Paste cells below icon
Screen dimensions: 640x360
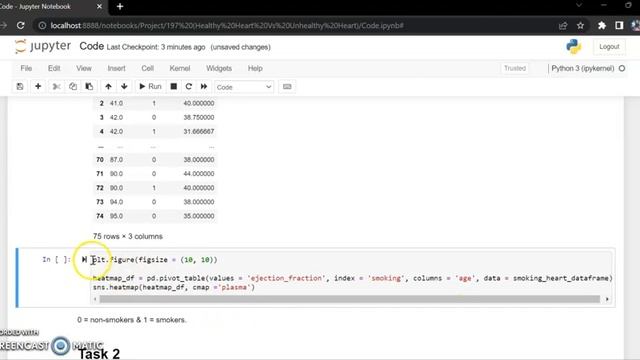tap(89, 87)
